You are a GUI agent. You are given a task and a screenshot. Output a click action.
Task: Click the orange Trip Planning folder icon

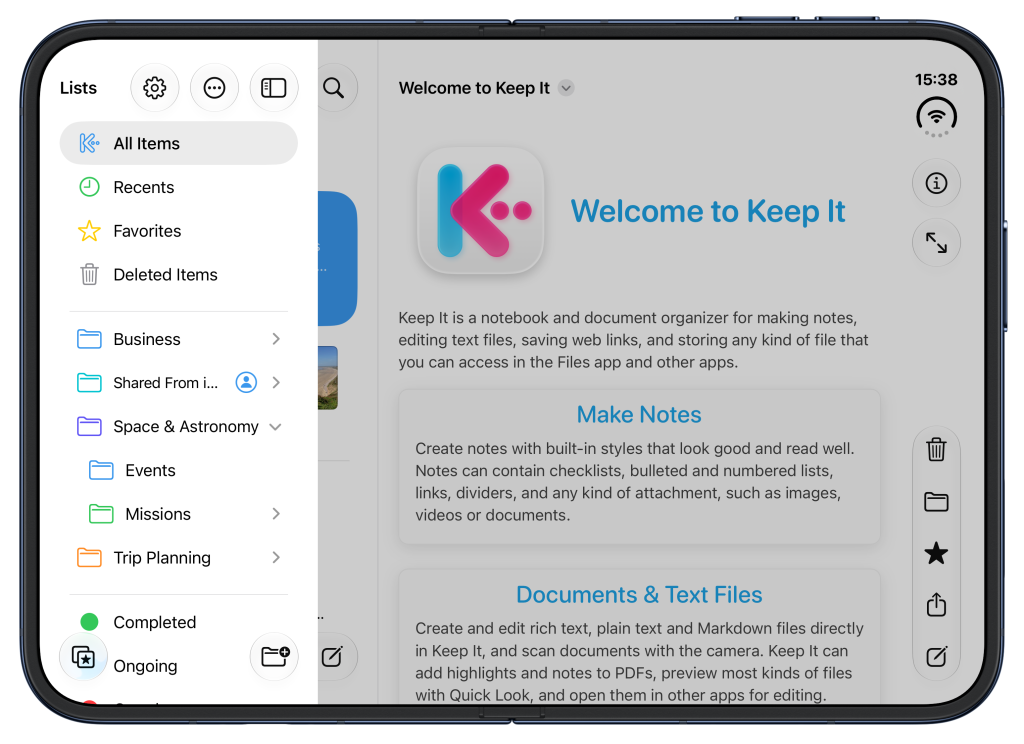89,558
